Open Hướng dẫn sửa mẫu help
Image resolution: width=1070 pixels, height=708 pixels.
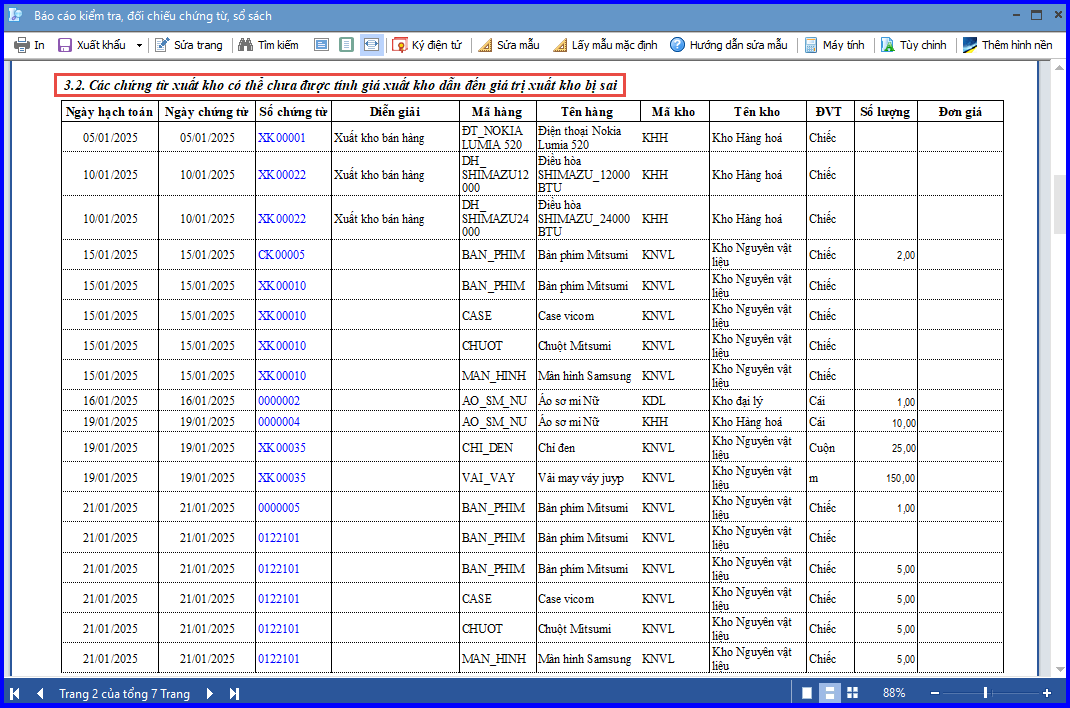click(729, 45)
